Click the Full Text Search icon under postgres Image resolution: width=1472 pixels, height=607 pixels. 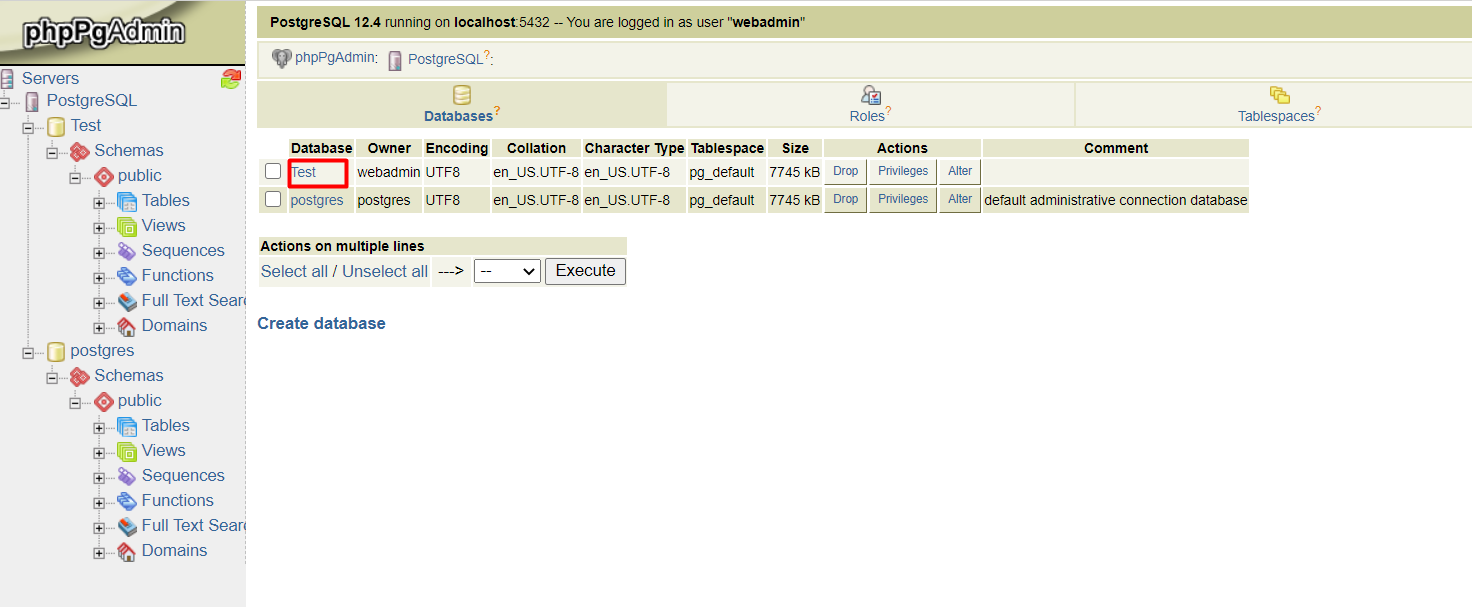click(127, 526)
